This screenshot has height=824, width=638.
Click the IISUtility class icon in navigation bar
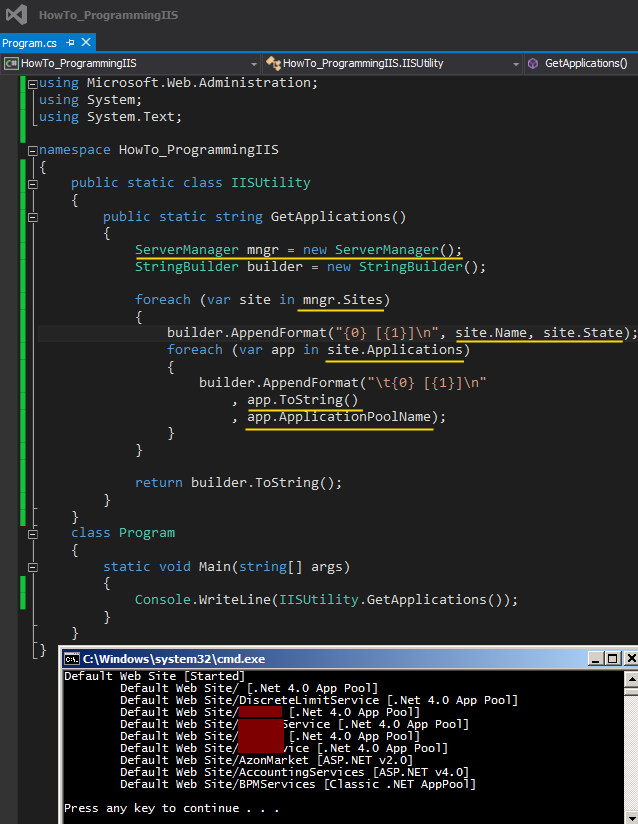click(272, 63)
